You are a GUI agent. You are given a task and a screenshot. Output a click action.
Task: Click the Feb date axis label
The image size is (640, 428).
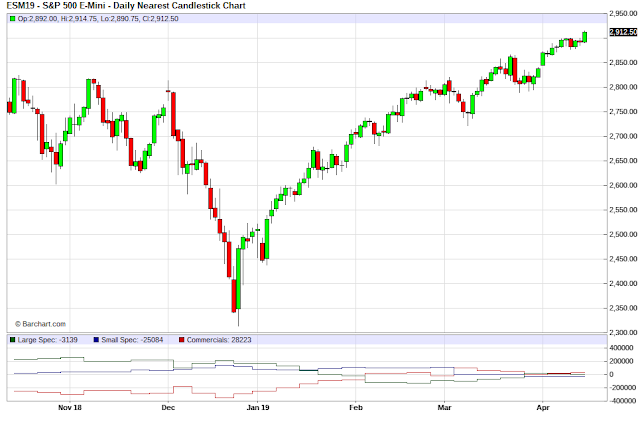point(356,407)
